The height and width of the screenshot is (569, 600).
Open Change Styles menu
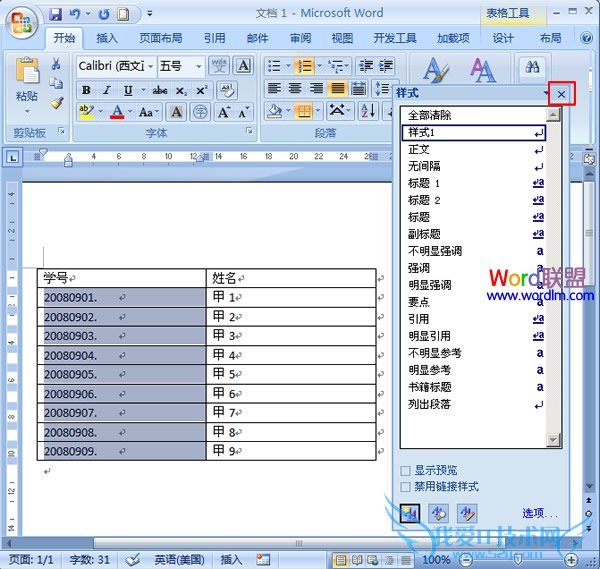483,70
